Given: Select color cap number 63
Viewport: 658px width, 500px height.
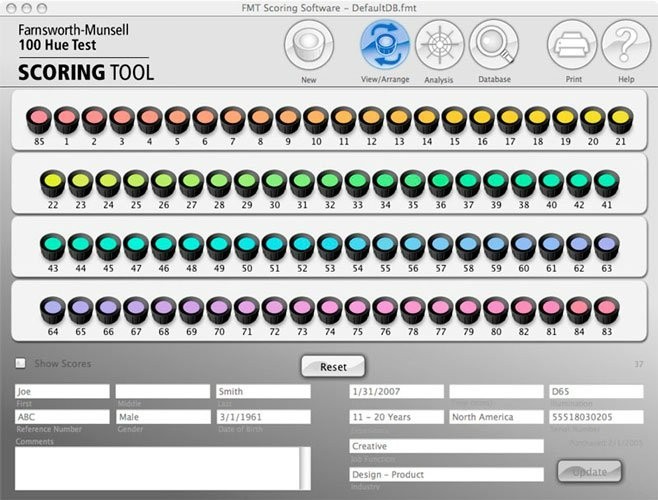Looking at the screenshot, I should 607,247.
